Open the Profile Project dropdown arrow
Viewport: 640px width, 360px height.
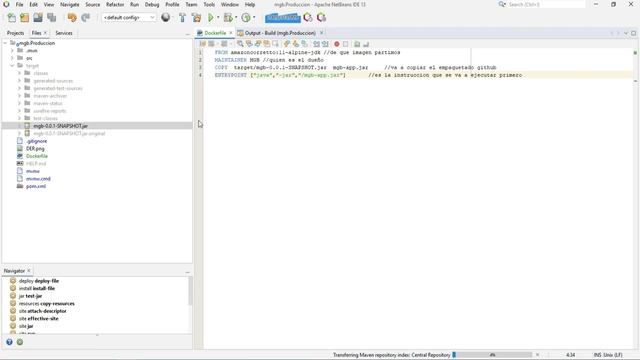click(x=254, y=18)
